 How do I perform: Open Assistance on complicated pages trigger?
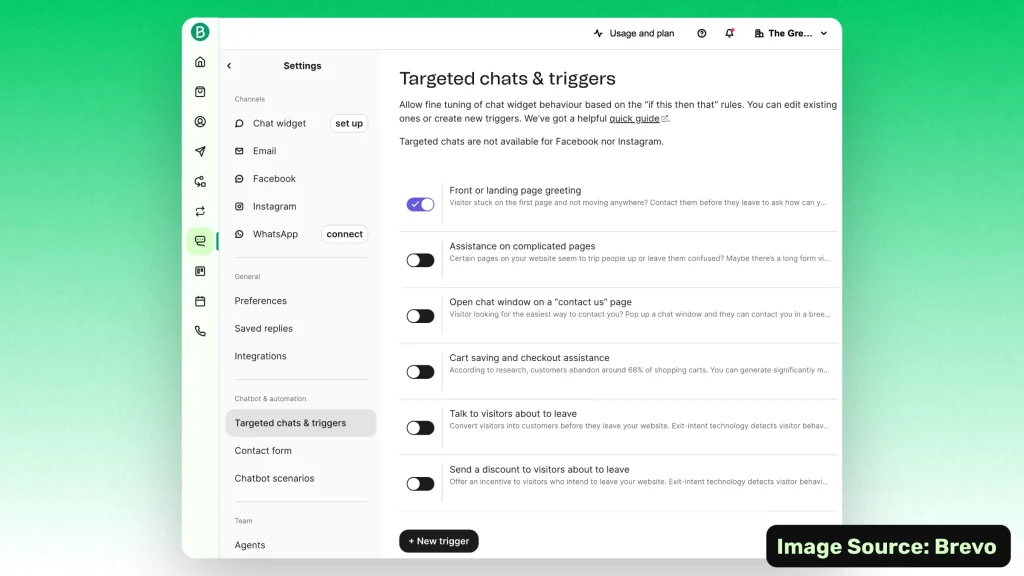pyautogui.click(x=522, y=246)
